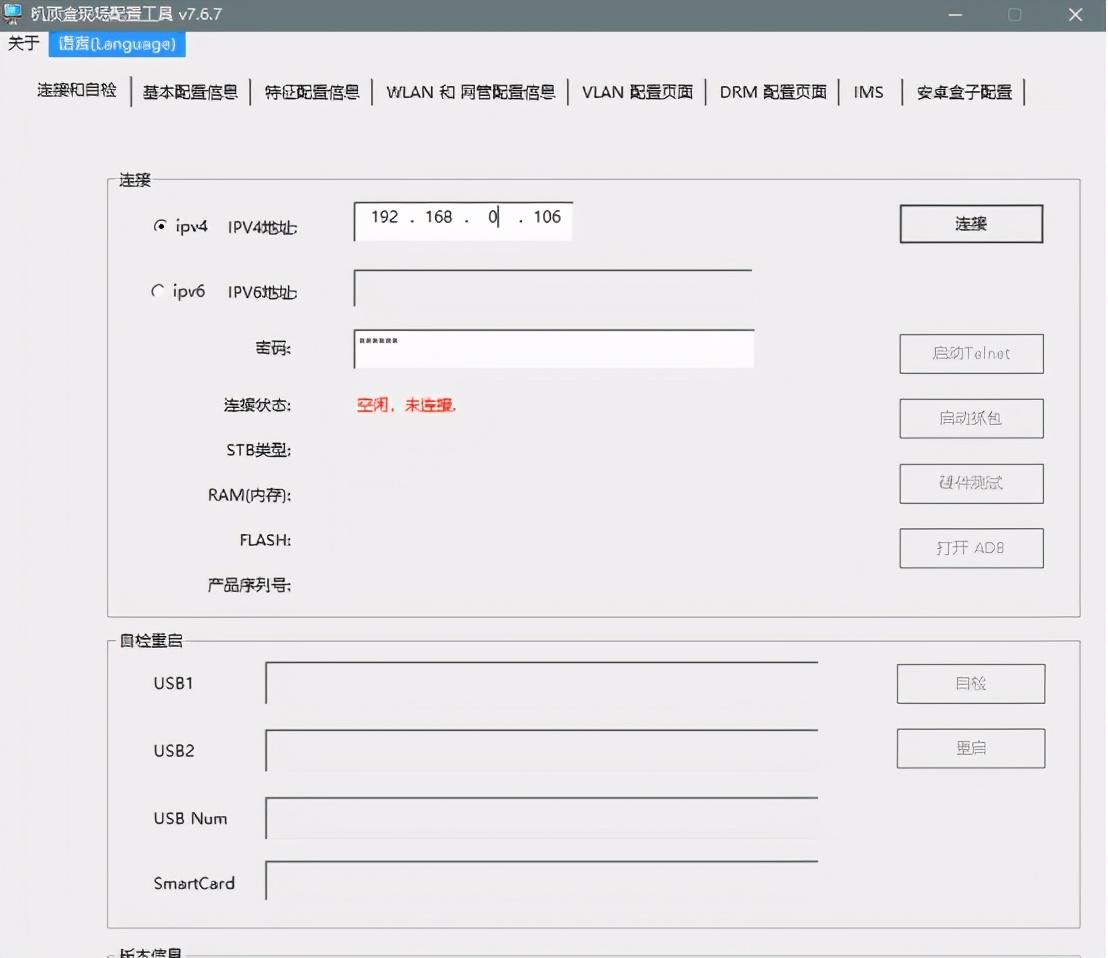Open the VLAN 配置页面 tab

[x=637, y=93]
